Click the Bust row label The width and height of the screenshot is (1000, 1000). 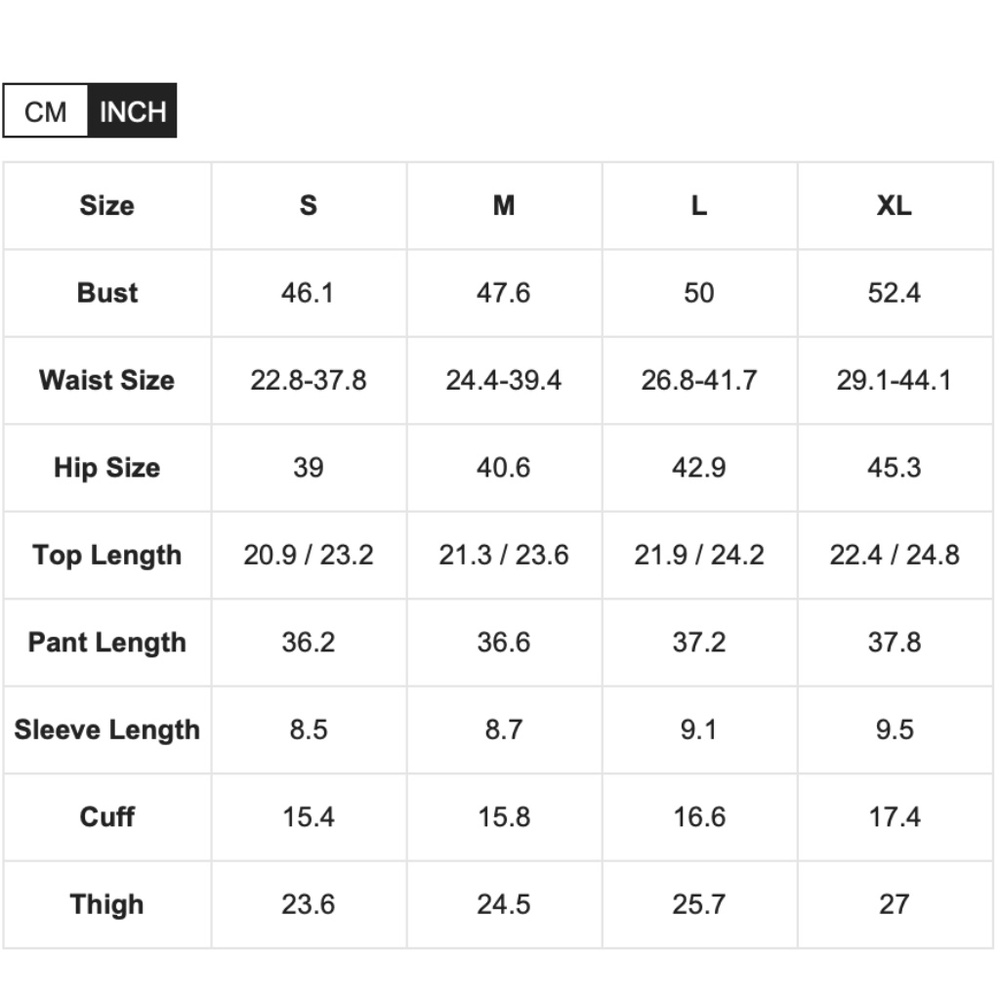pos(107,293)
